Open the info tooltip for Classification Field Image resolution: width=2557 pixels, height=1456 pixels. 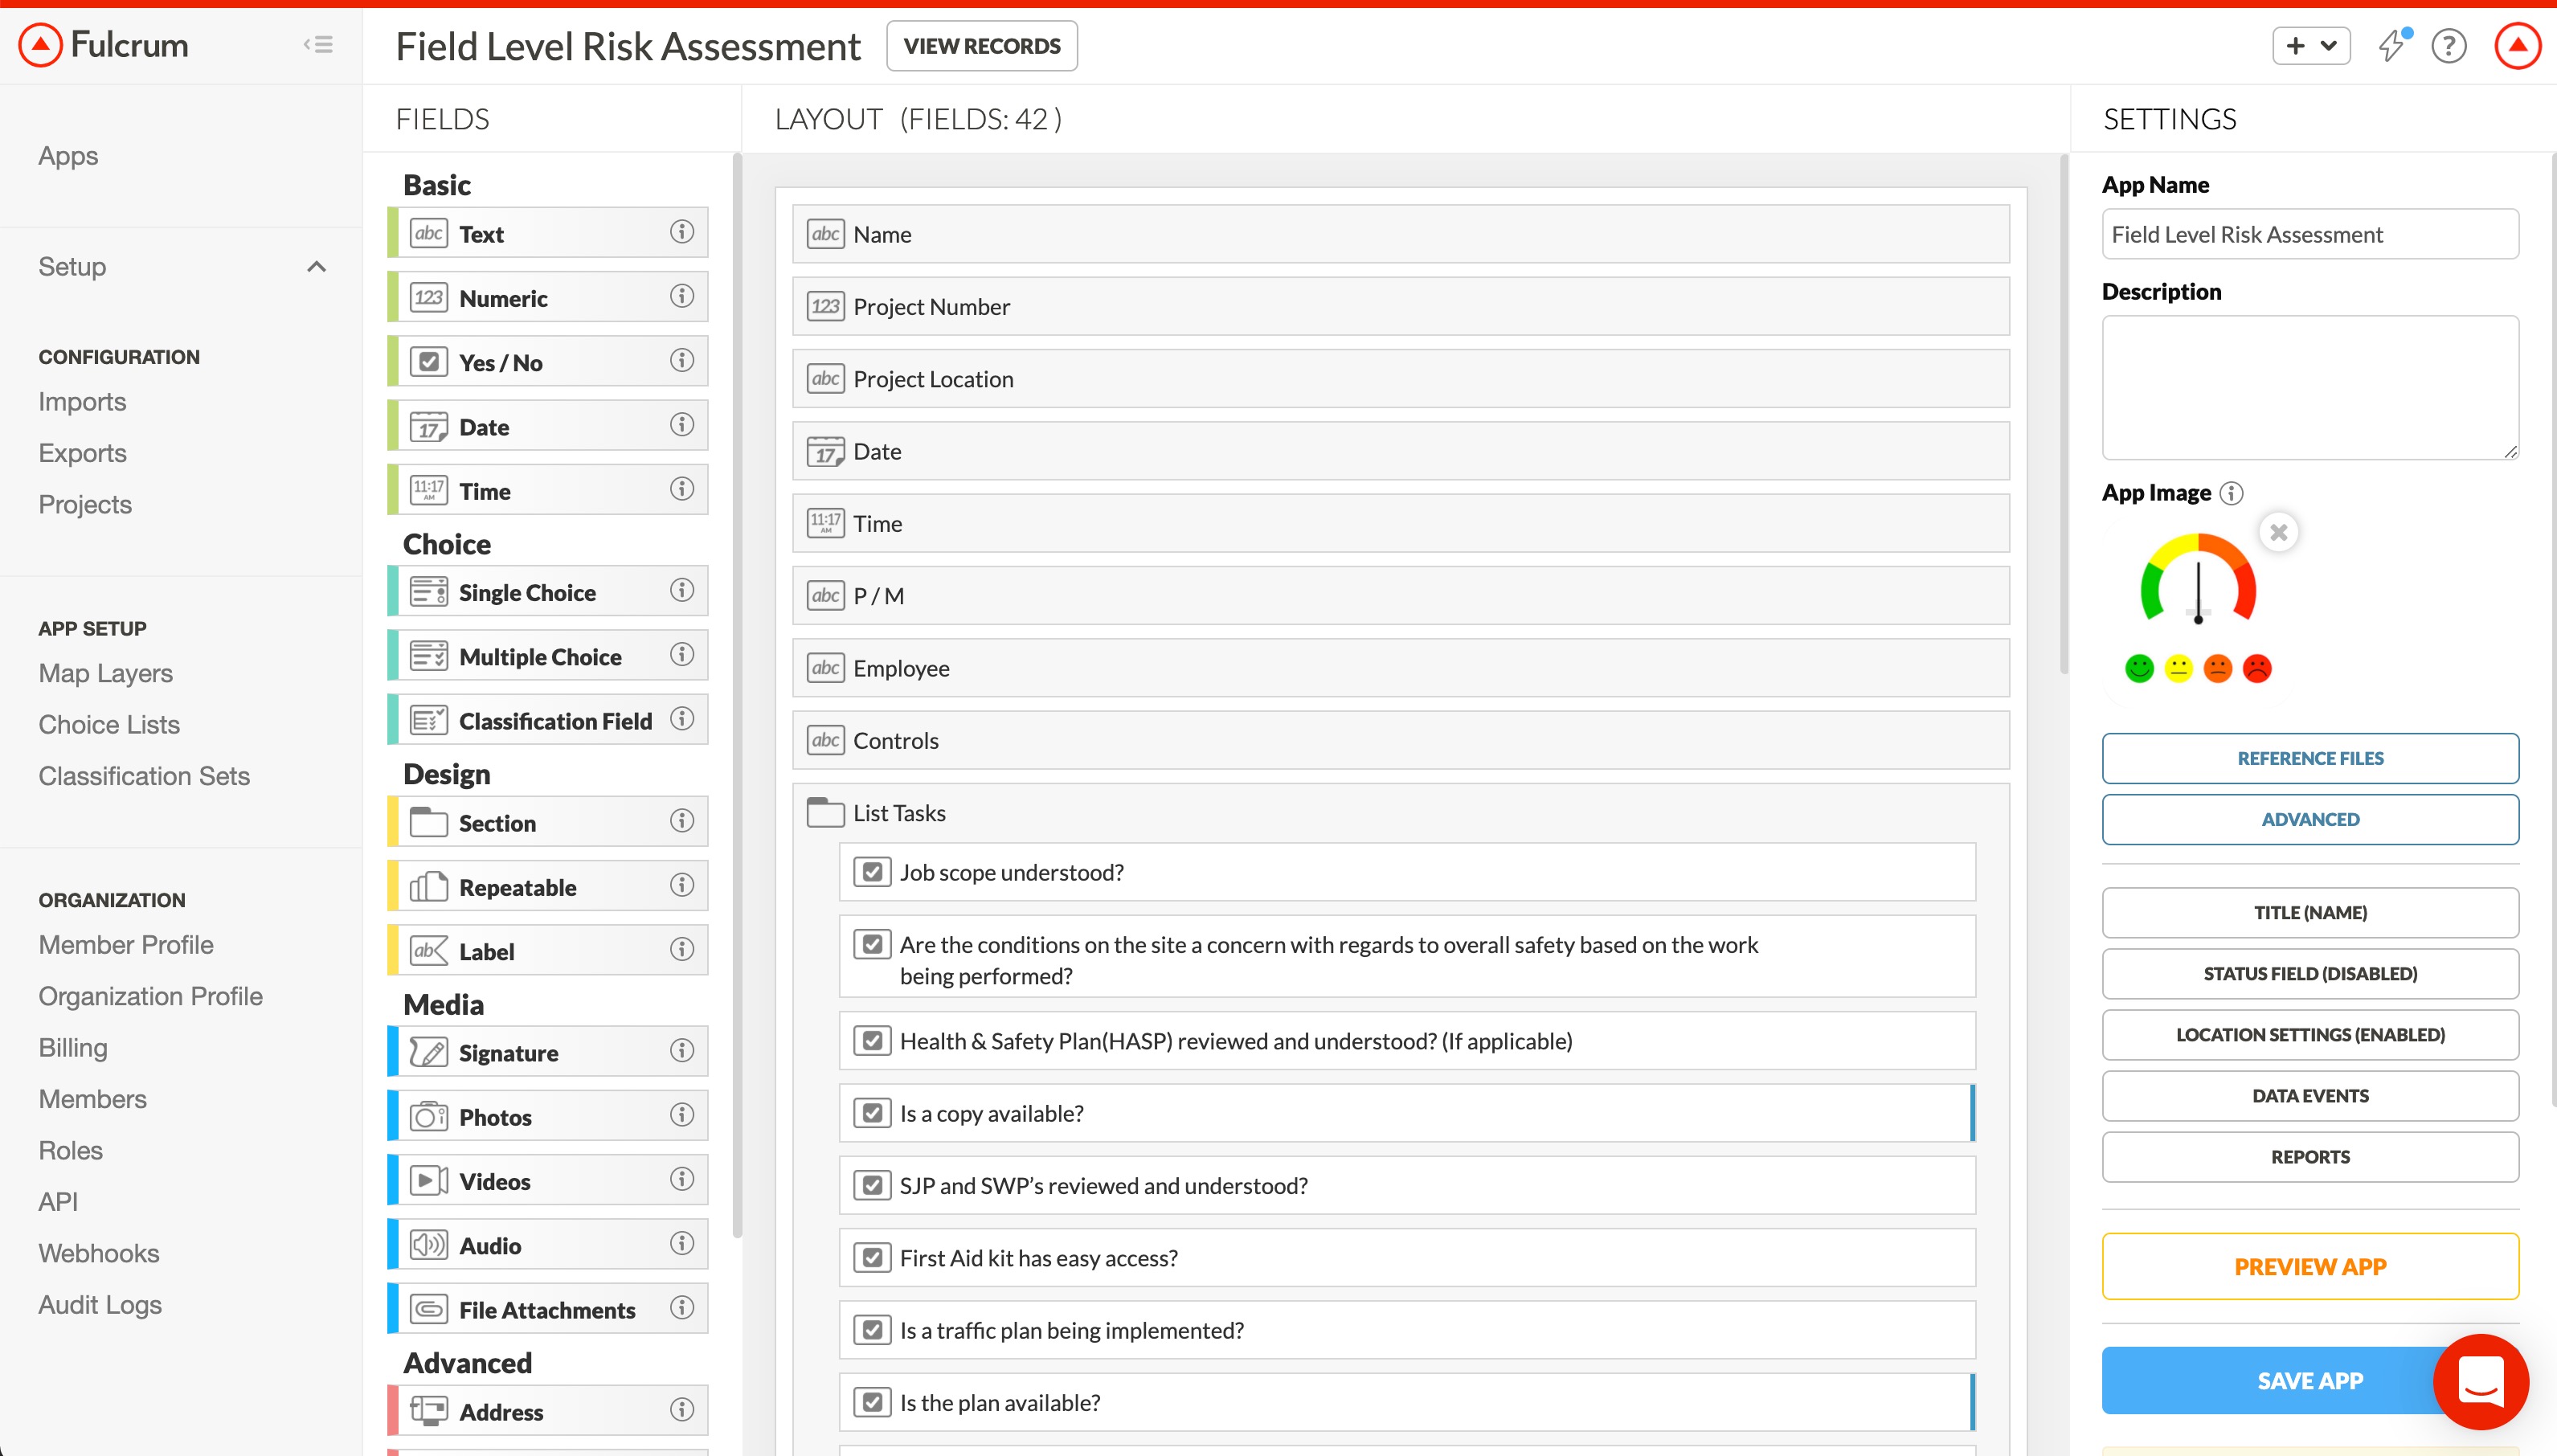point(681,719)
